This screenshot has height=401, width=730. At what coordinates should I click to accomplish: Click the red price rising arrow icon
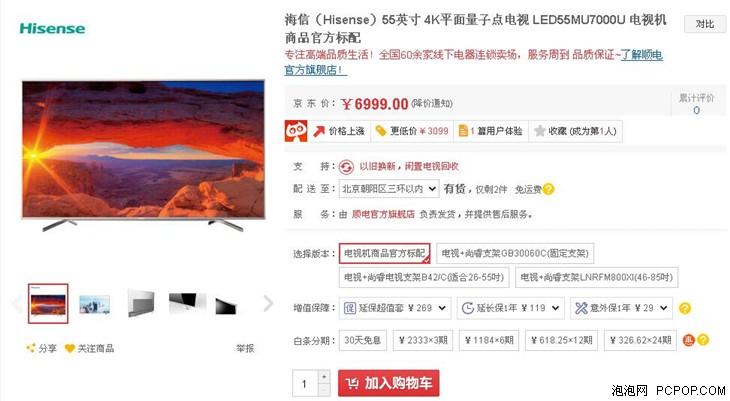[x=319, y=131]
